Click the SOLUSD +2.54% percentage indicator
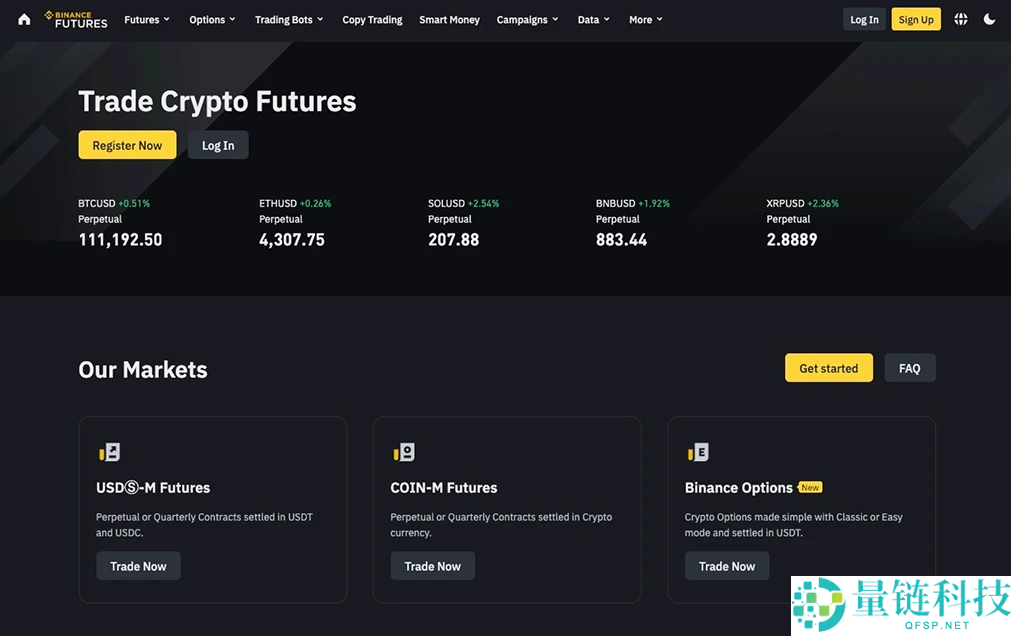Viewport: 1011px width, 636px height. point(485,203)
